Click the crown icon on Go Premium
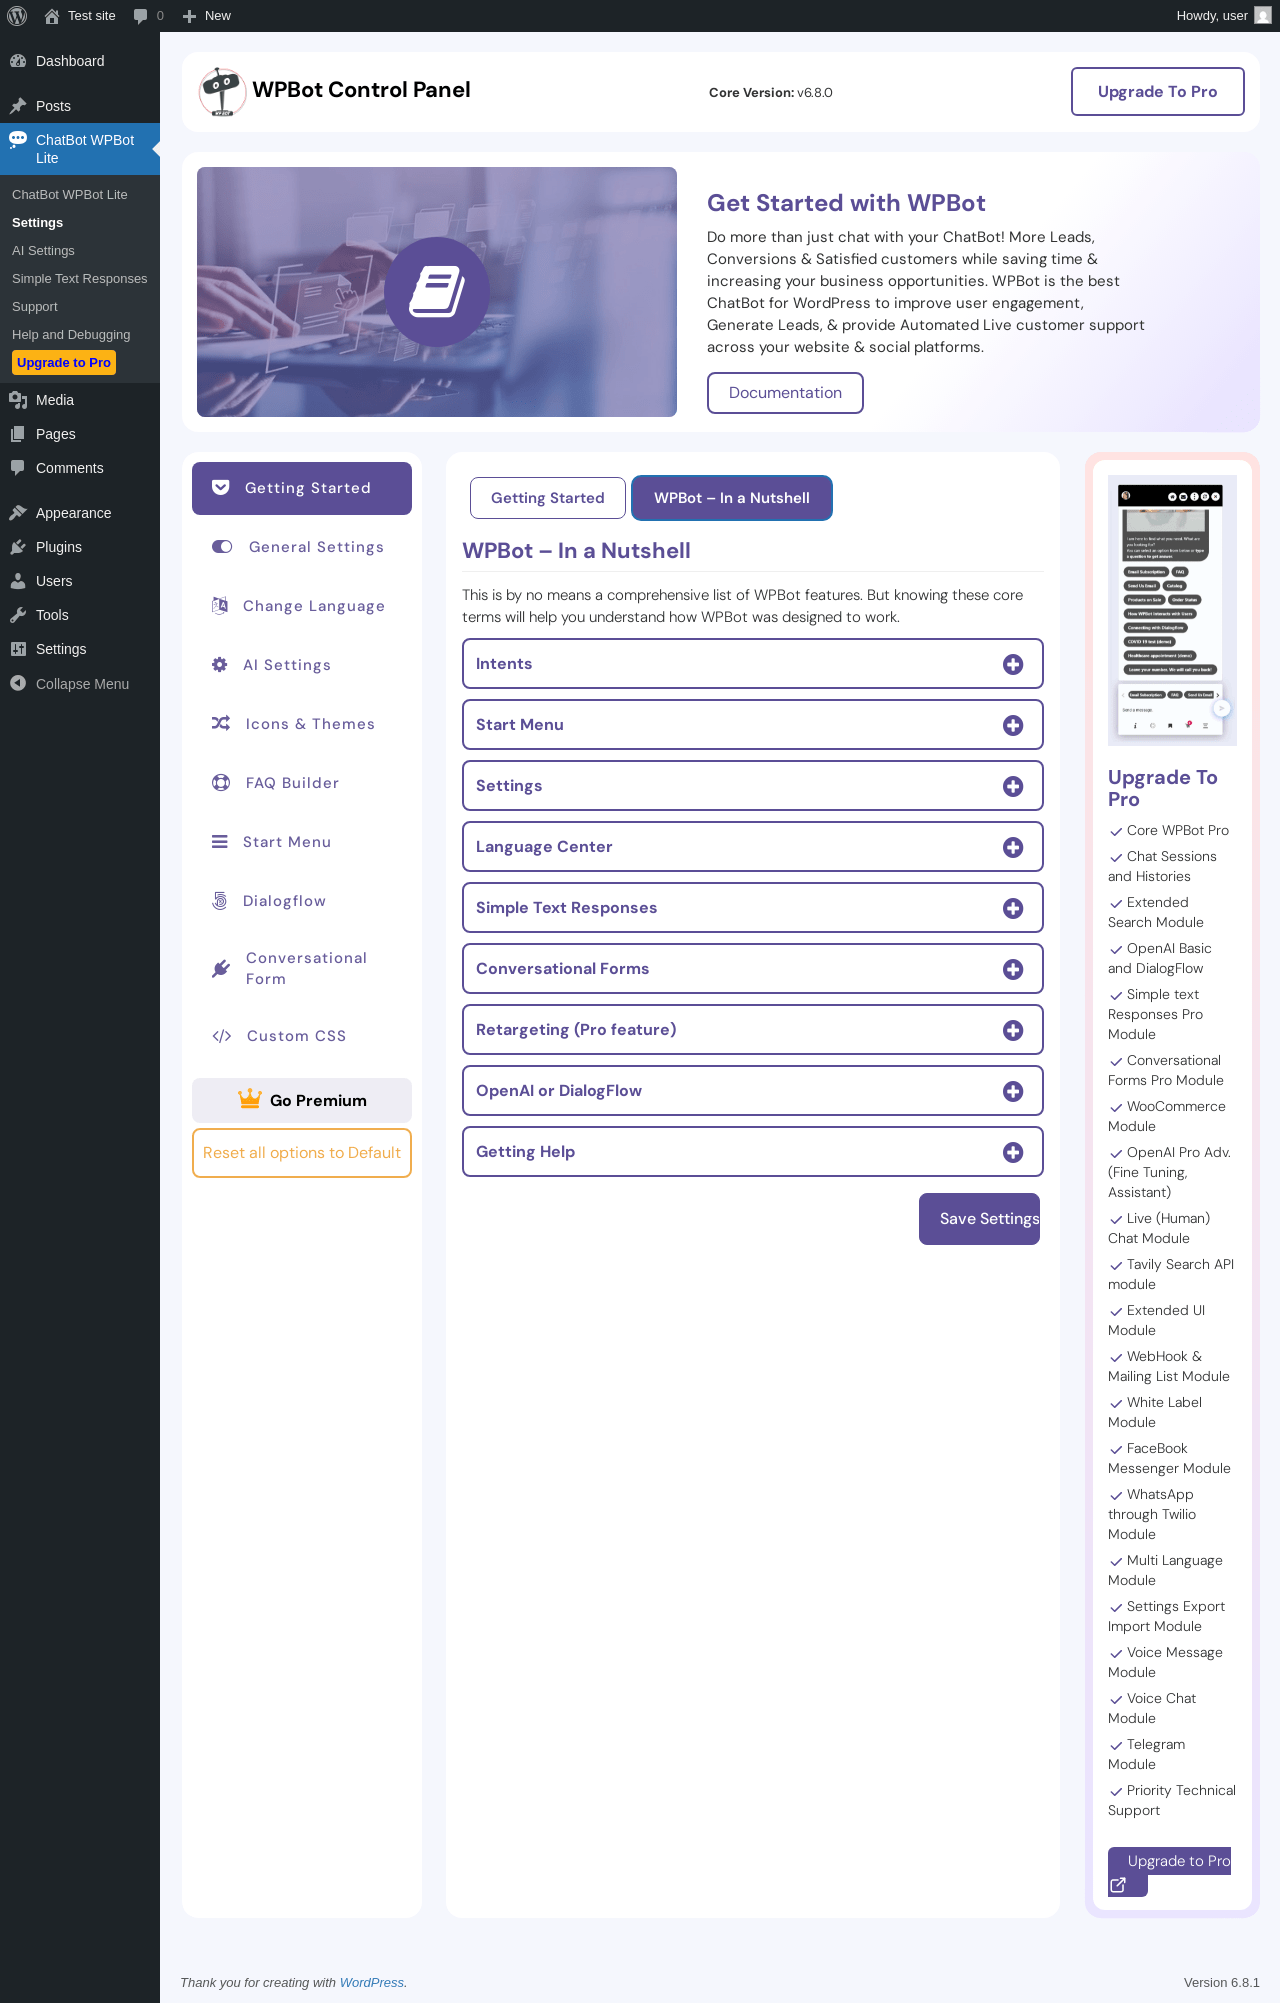 [250, 1100]
